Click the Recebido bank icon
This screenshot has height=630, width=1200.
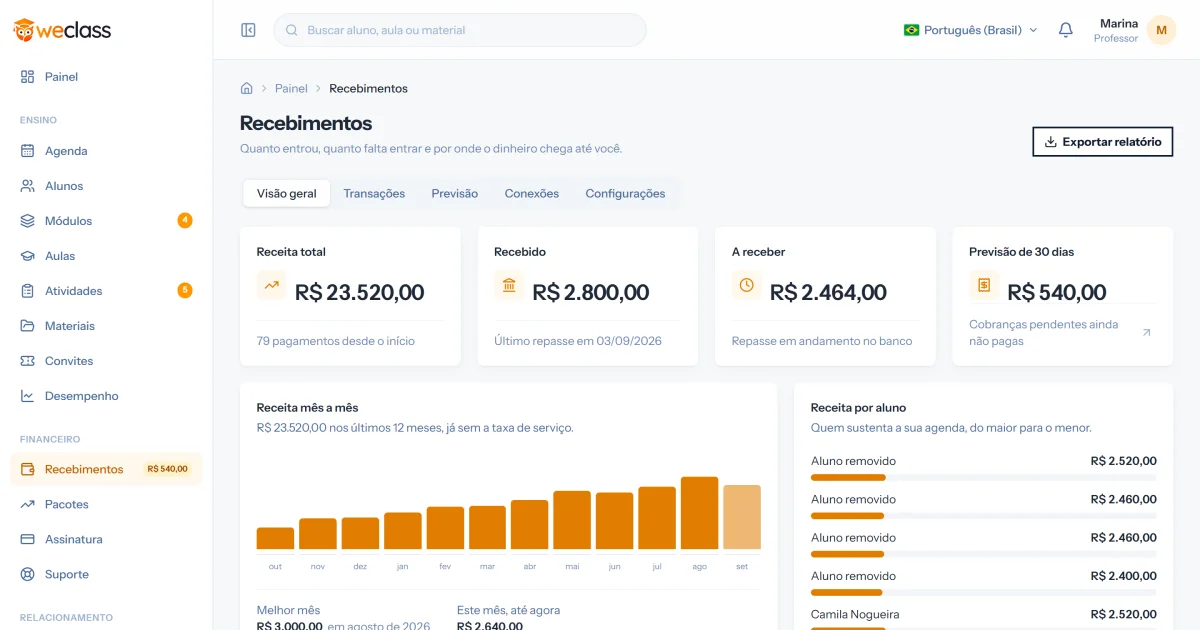click(509, 285)
